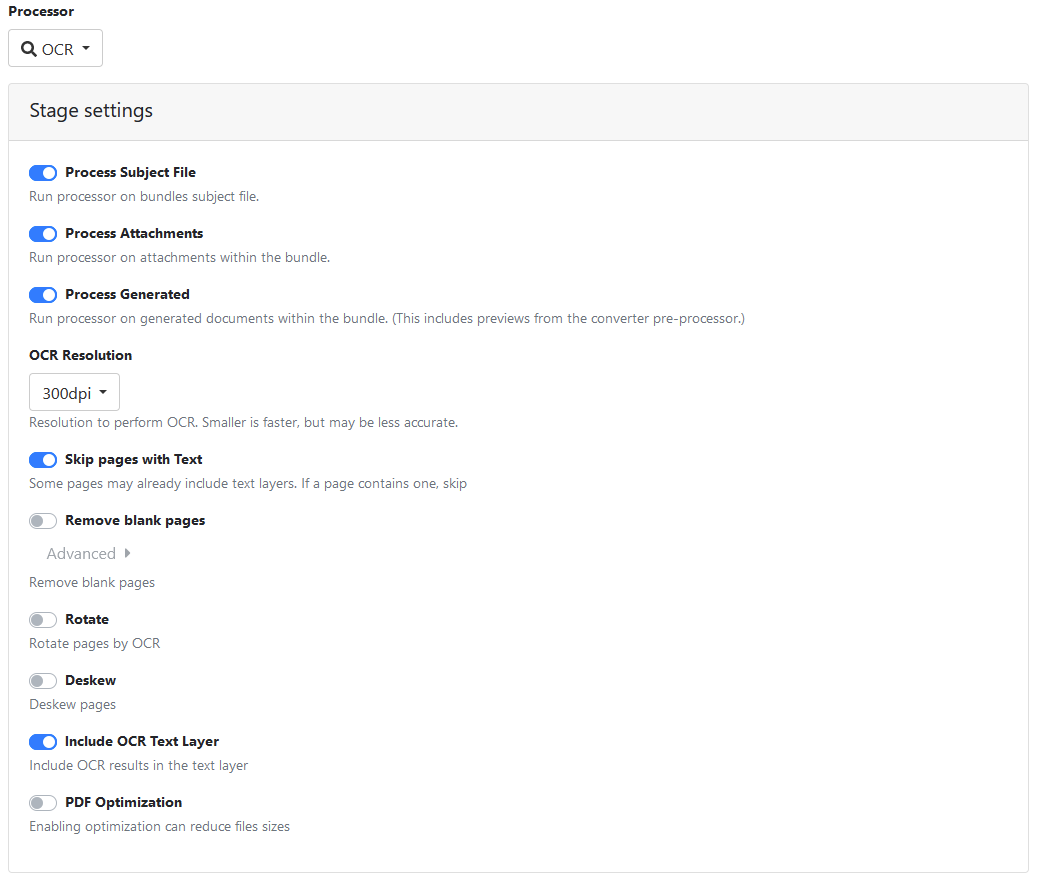Click the PDF Optimization label
The height and width of the screenshot is (883, 1040).
coord(123,803)
